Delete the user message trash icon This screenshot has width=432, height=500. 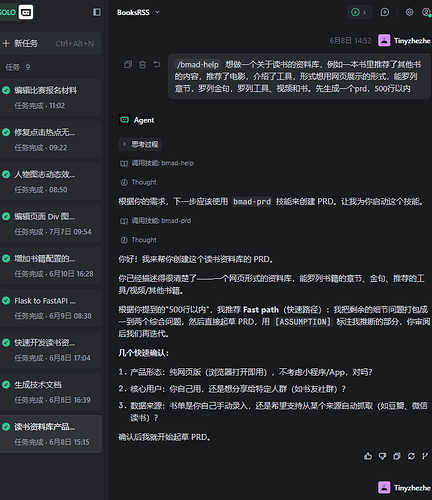point(142,64)
